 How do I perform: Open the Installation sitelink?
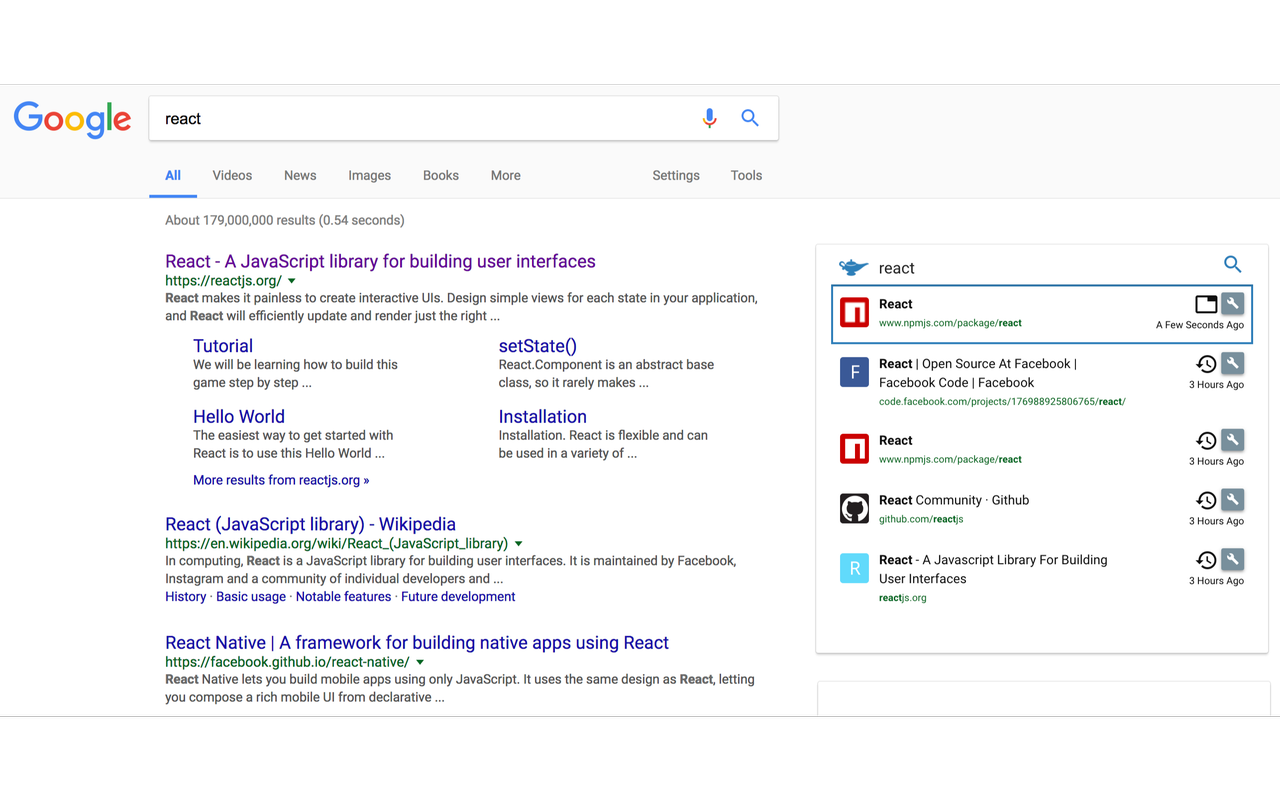(x=543, y=416)
